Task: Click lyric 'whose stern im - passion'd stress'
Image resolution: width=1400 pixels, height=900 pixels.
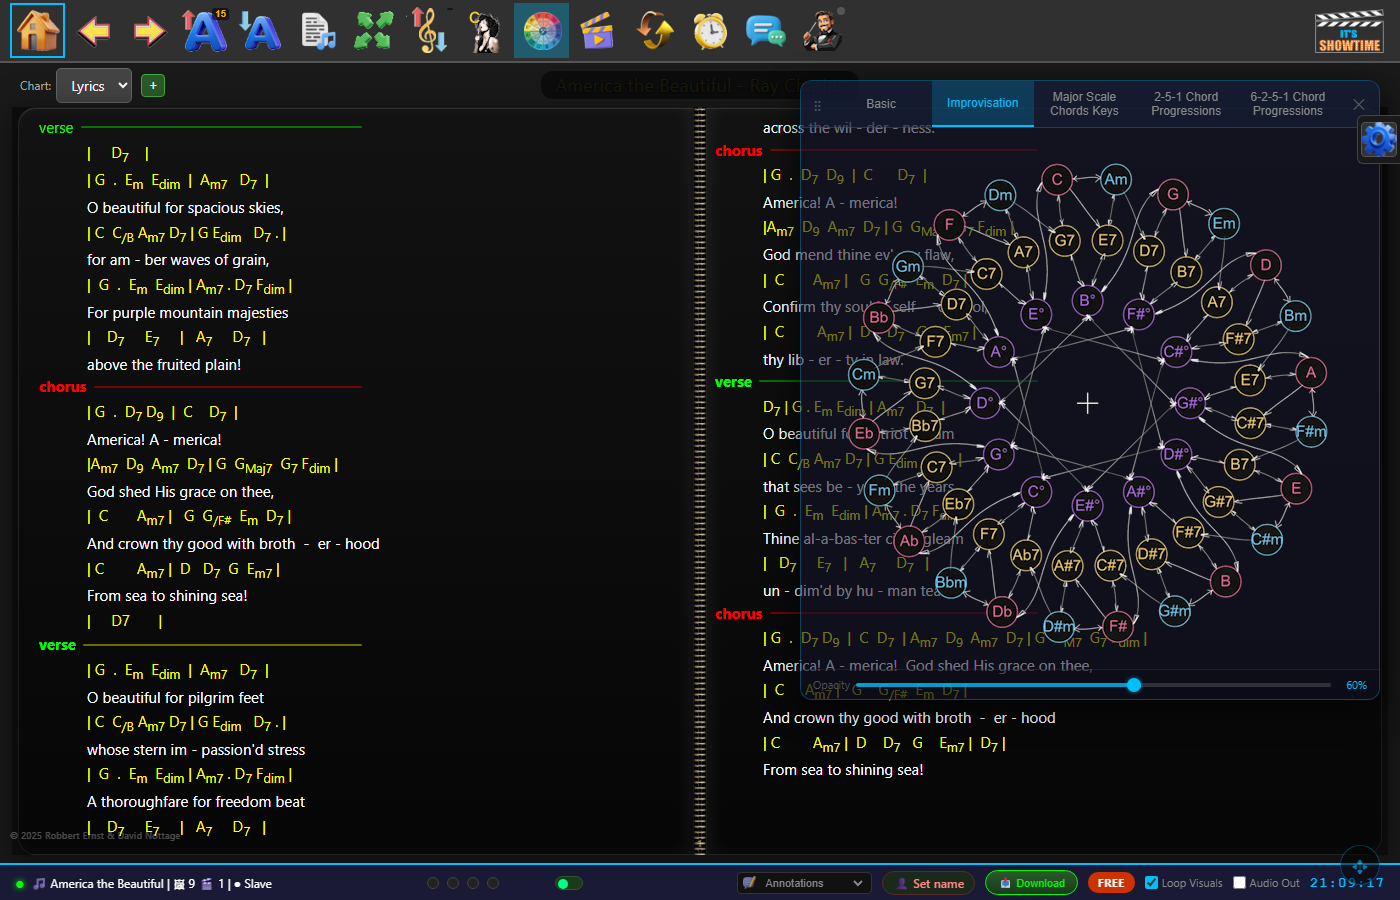Action: pyautogui.click(x=196, y=750)
